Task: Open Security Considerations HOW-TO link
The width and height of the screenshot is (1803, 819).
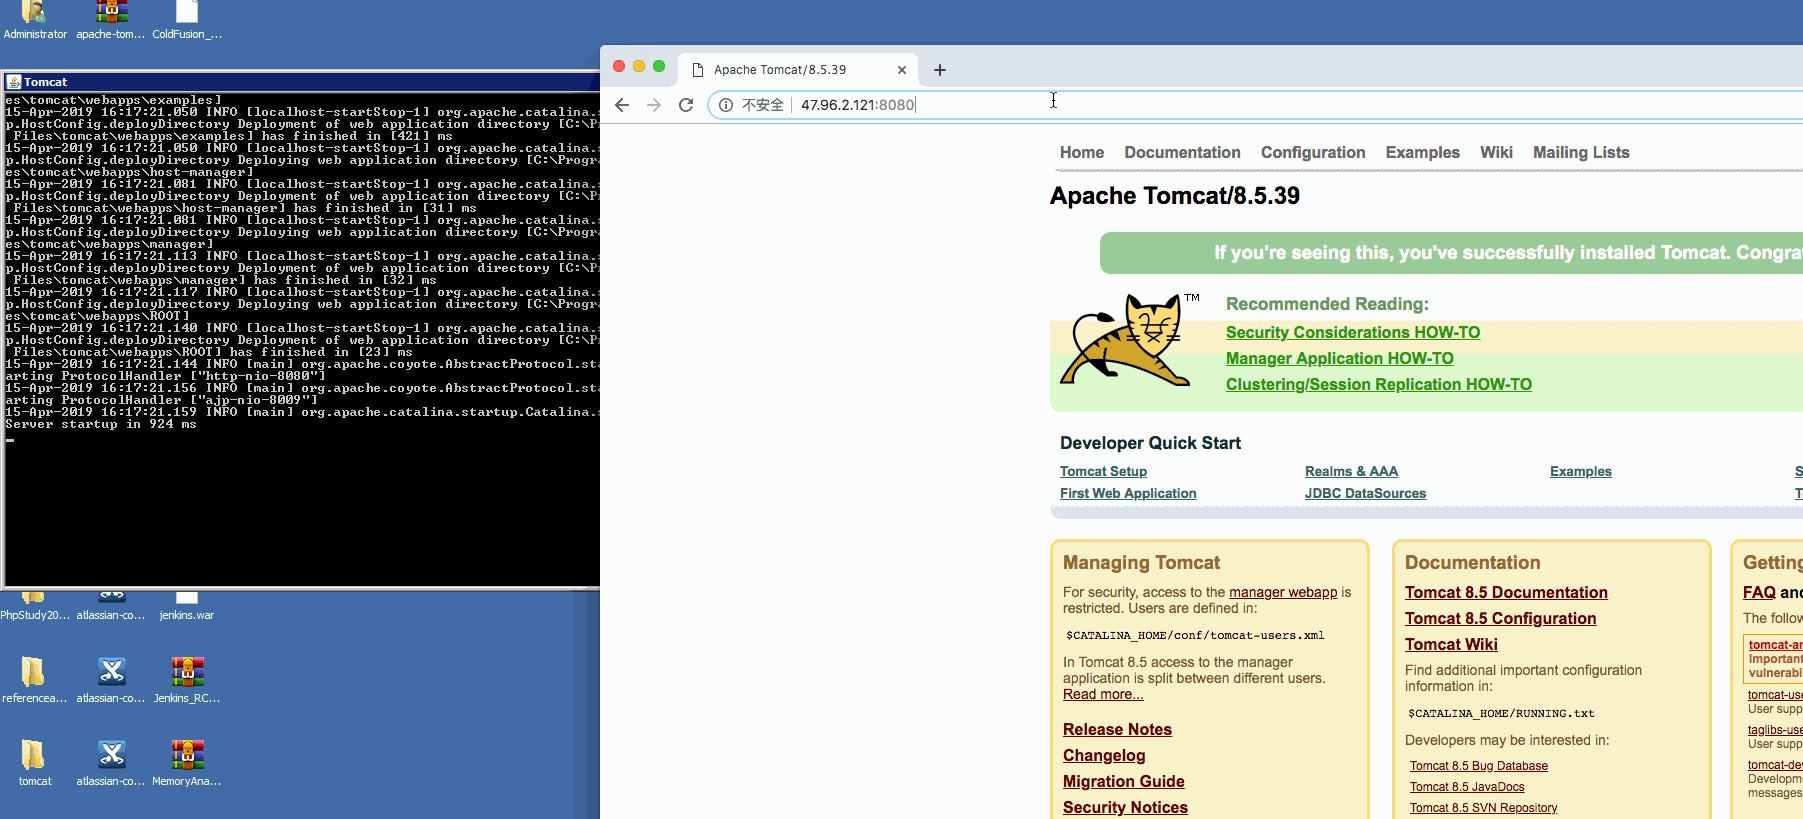Action: 1353,332
